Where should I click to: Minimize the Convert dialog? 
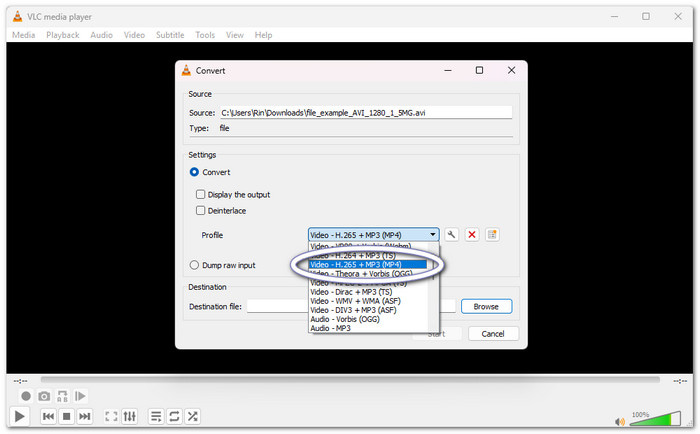tap(448, 70)
